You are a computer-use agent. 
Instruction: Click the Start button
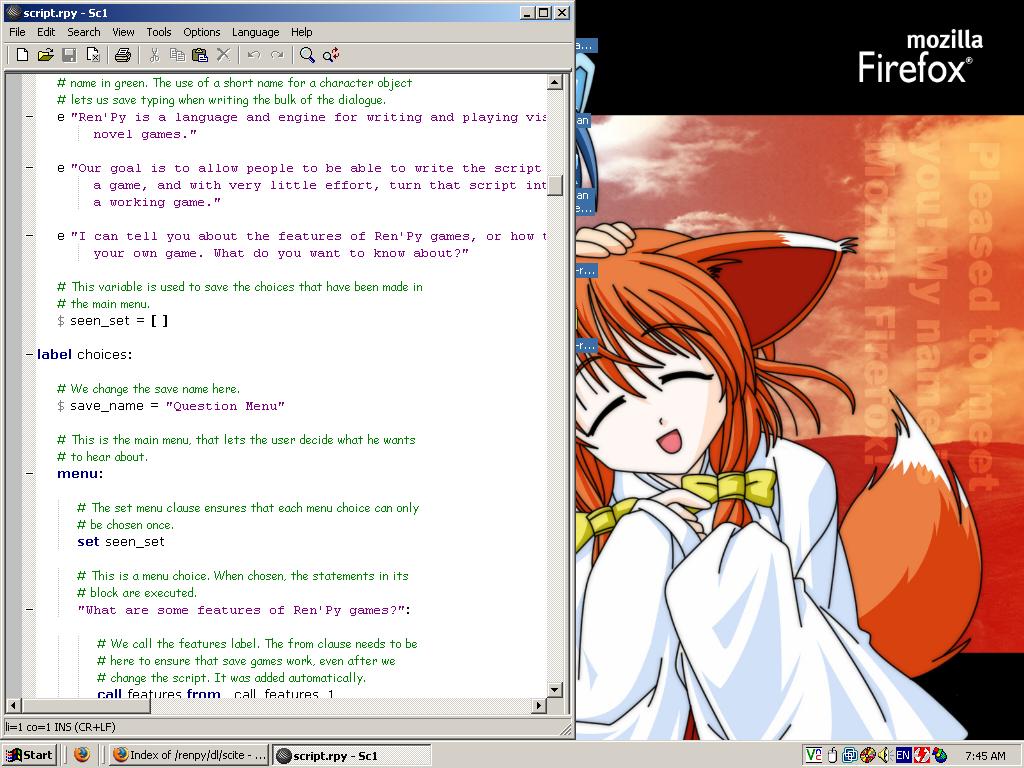29,755
